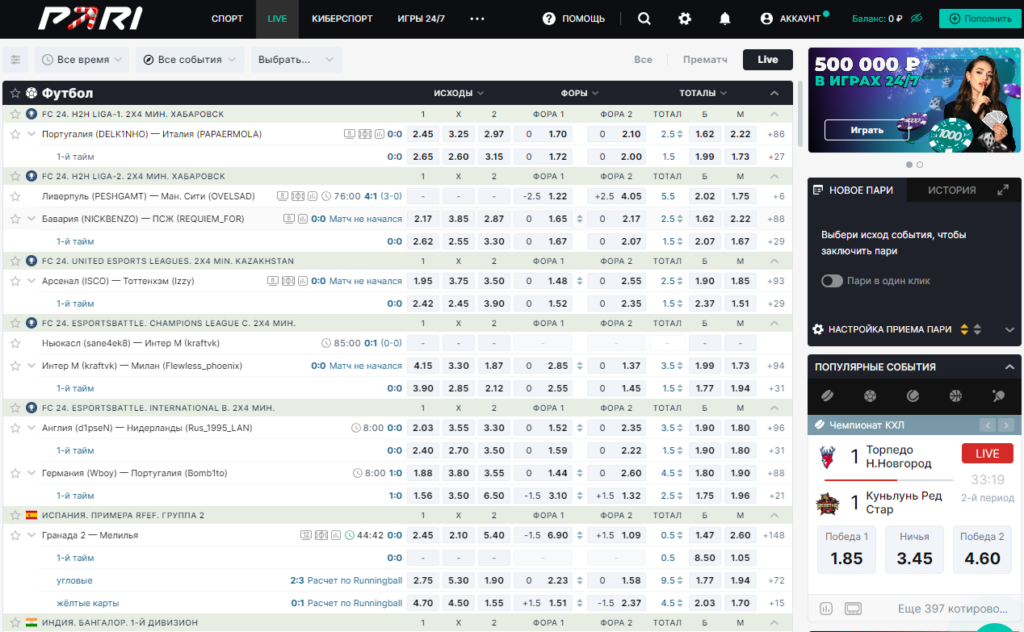
Task: Expand НАСТРОЙКА ПРИЕМА ПАРИ section
Action: 1010,330
